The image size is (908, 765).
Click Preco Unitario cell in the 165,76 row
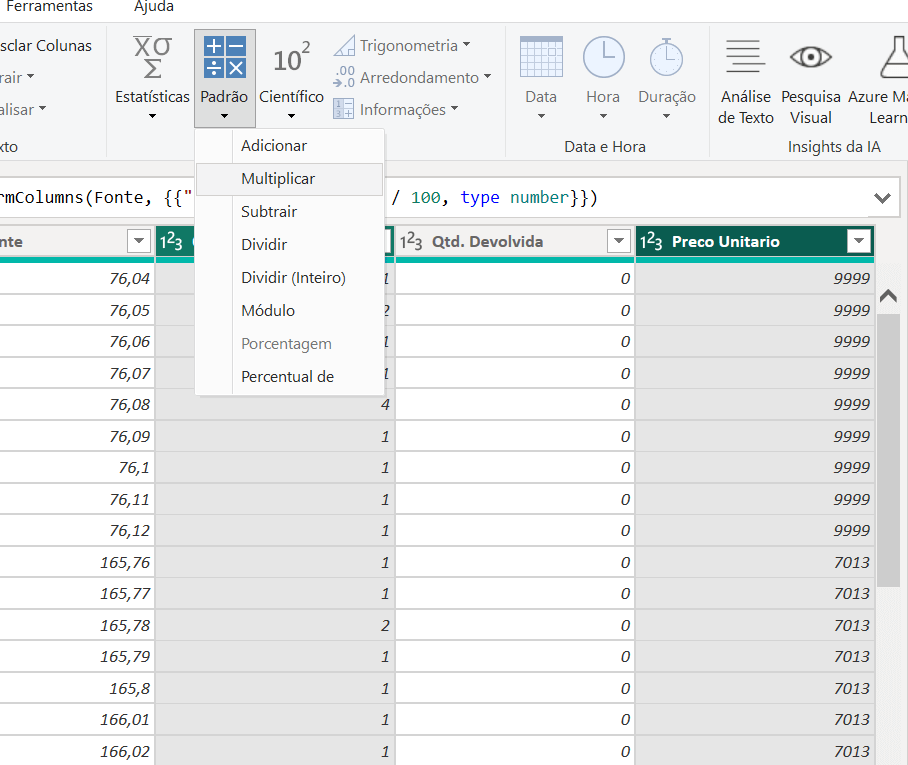755,563
